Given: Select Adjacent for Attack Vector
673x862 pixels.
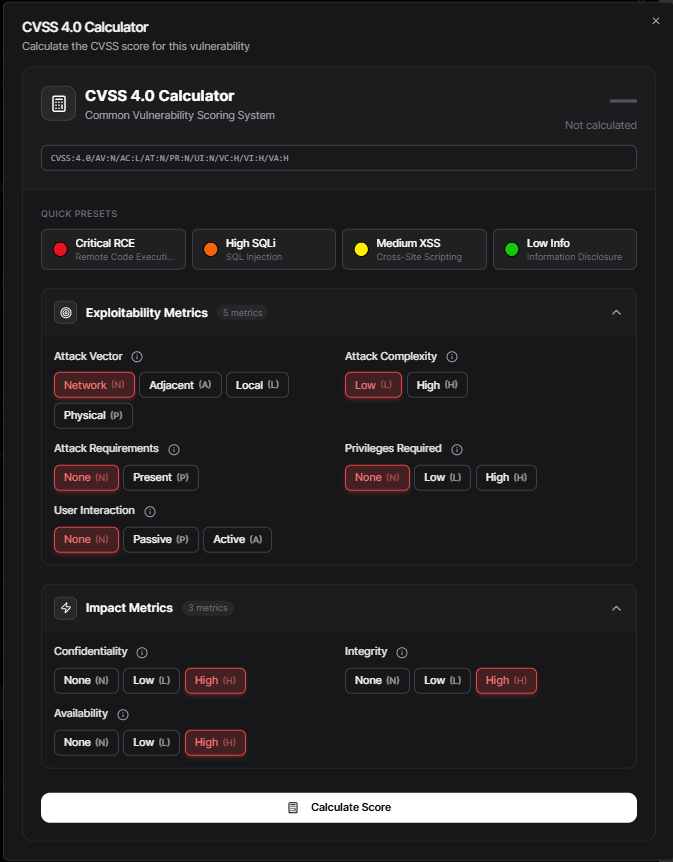Looking at the screenshot, I should click(x=180, y=385).
